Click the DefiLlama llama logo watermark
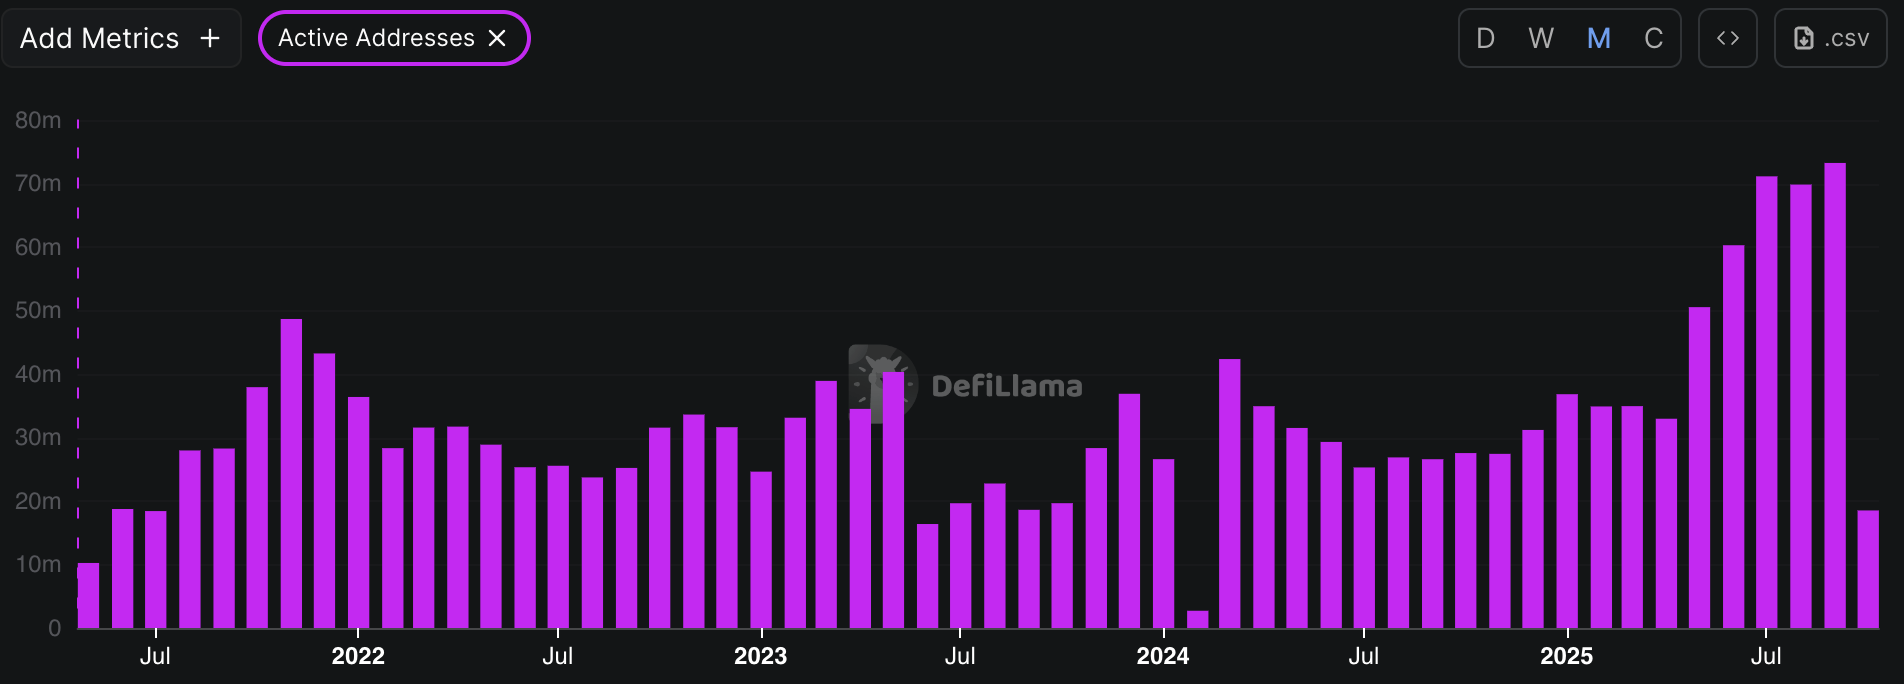This screenshot has height=684, width=1904. 880,383
